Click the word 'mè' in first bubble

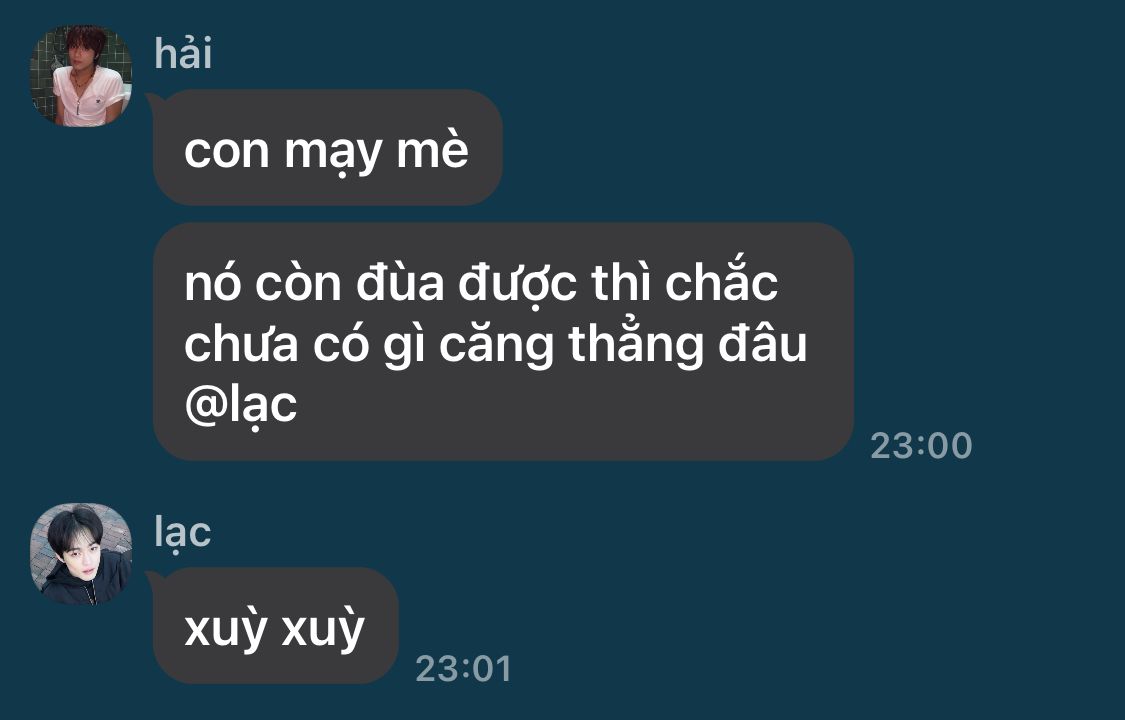(x=433, y=149)
